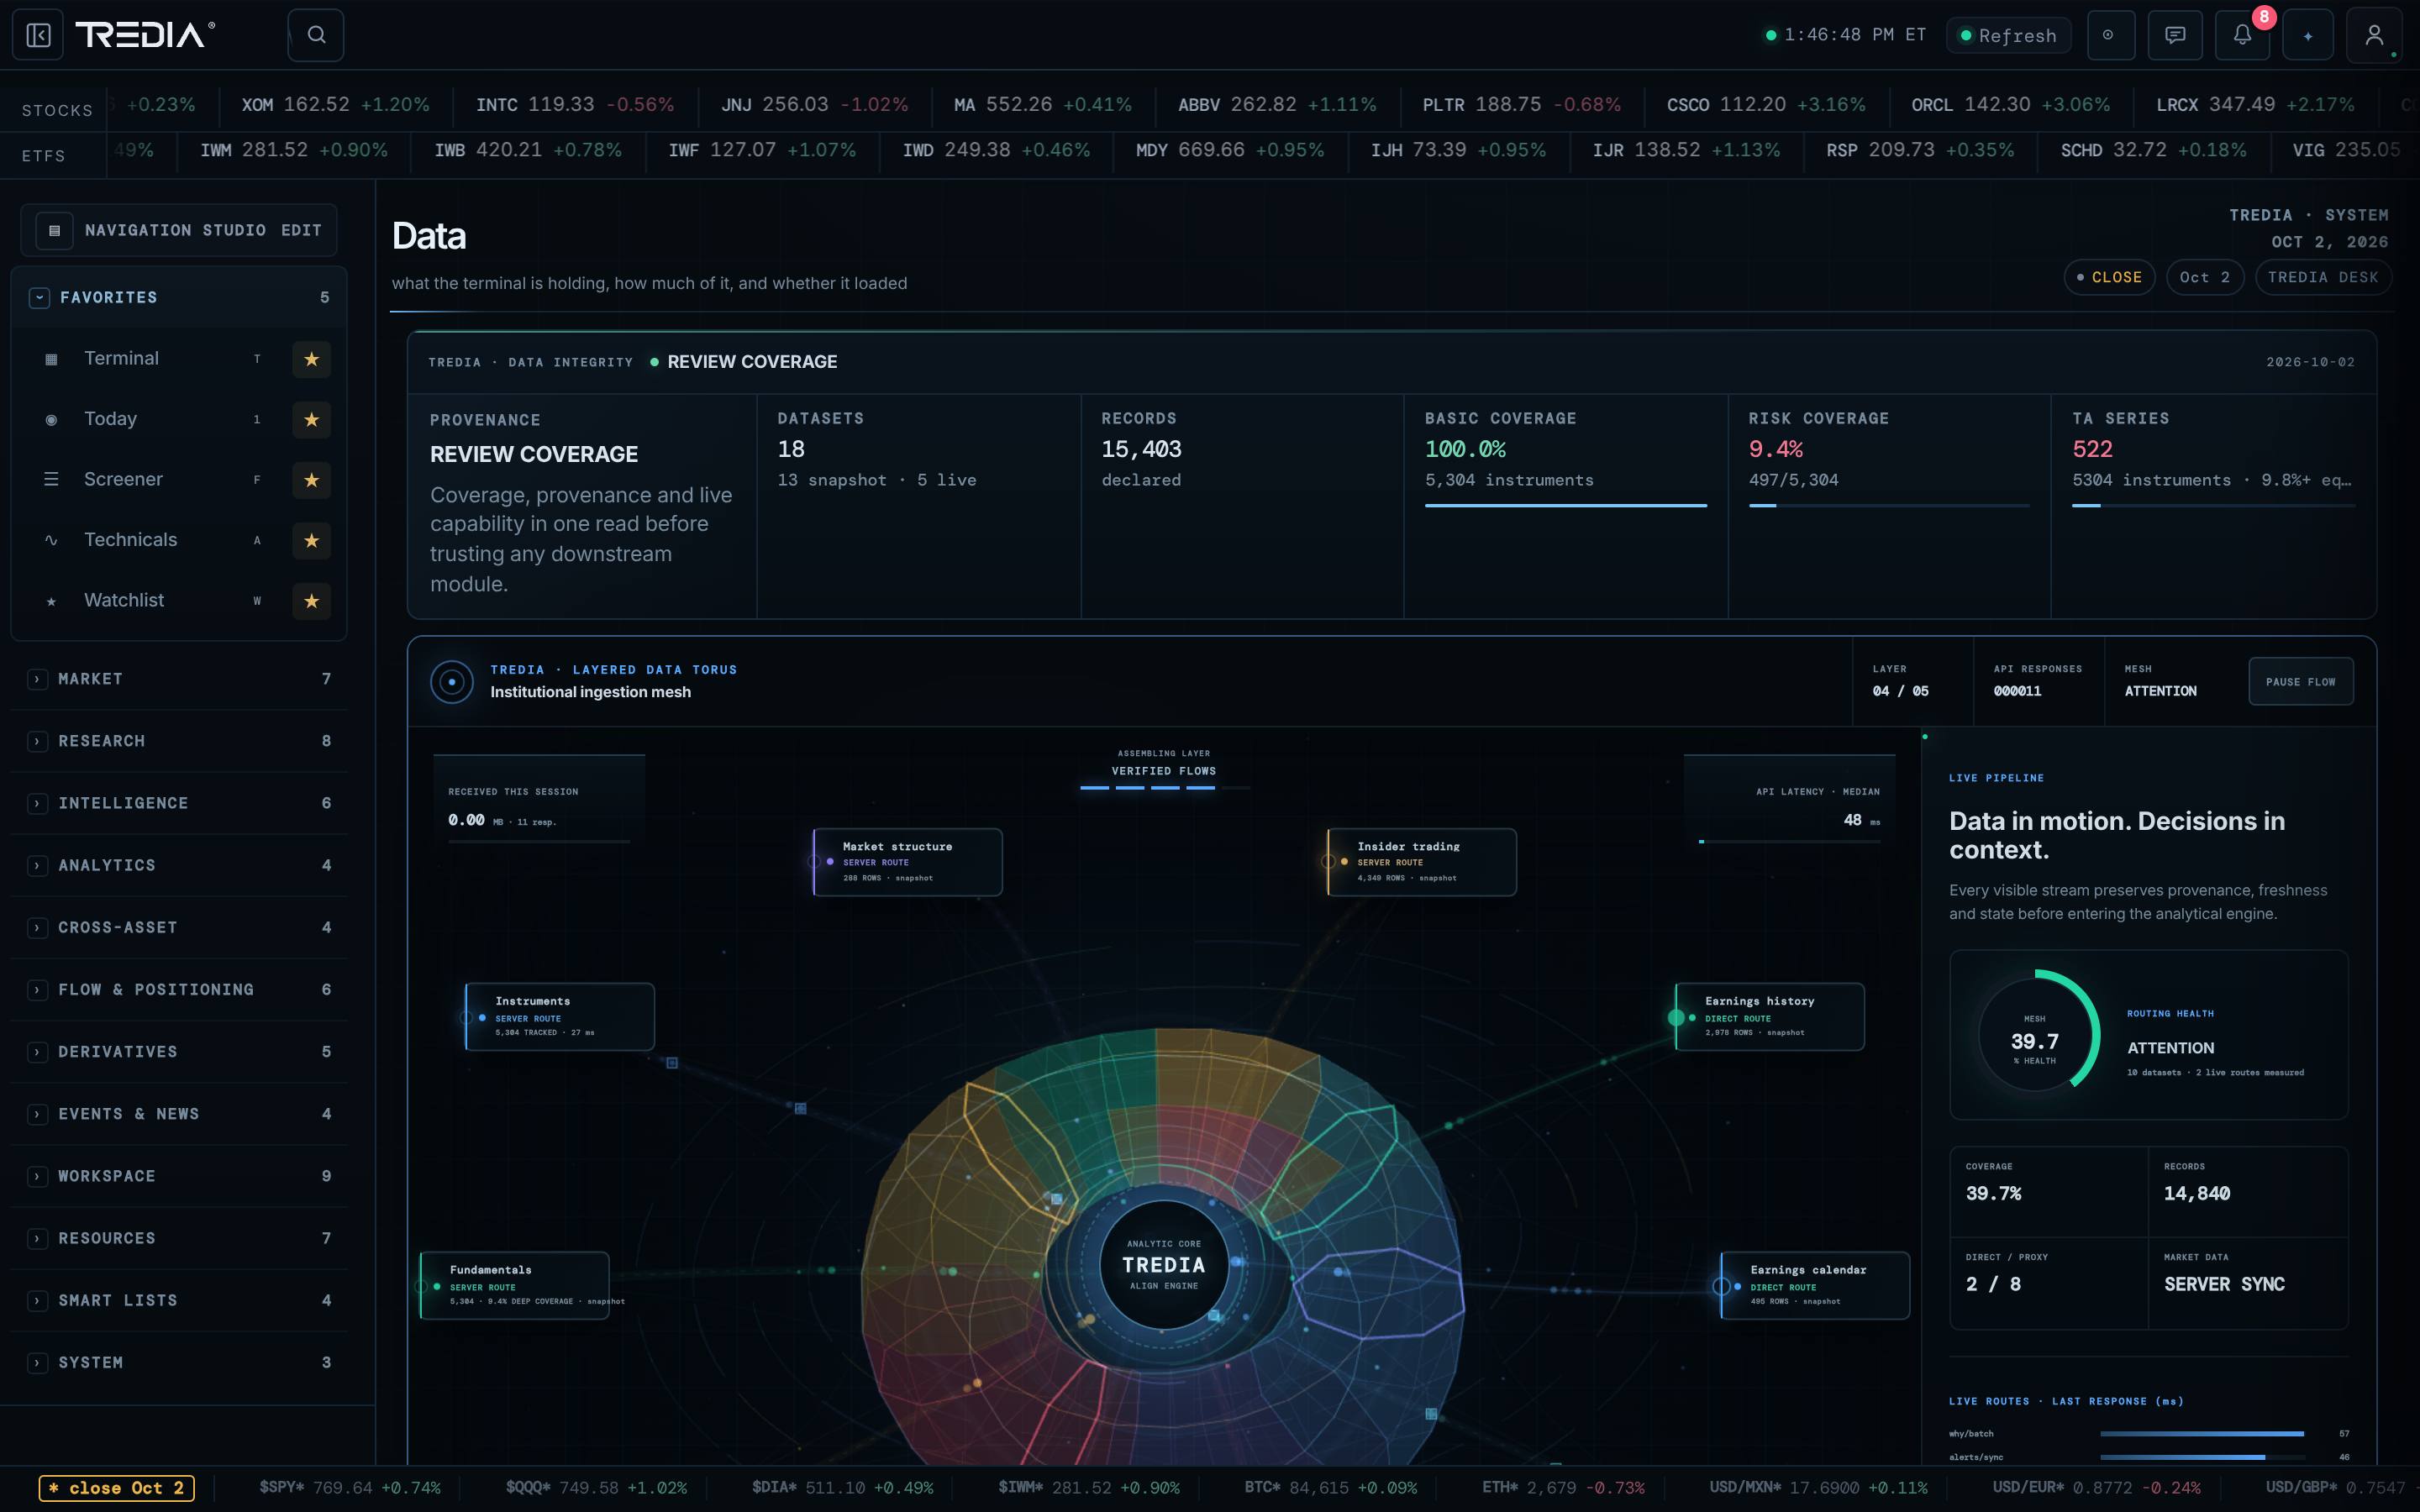Image resolution: width=2420 pixels, height=1512 pixels.
Task: Toggle the Watchlist favorite star
Action: [311, 601]
